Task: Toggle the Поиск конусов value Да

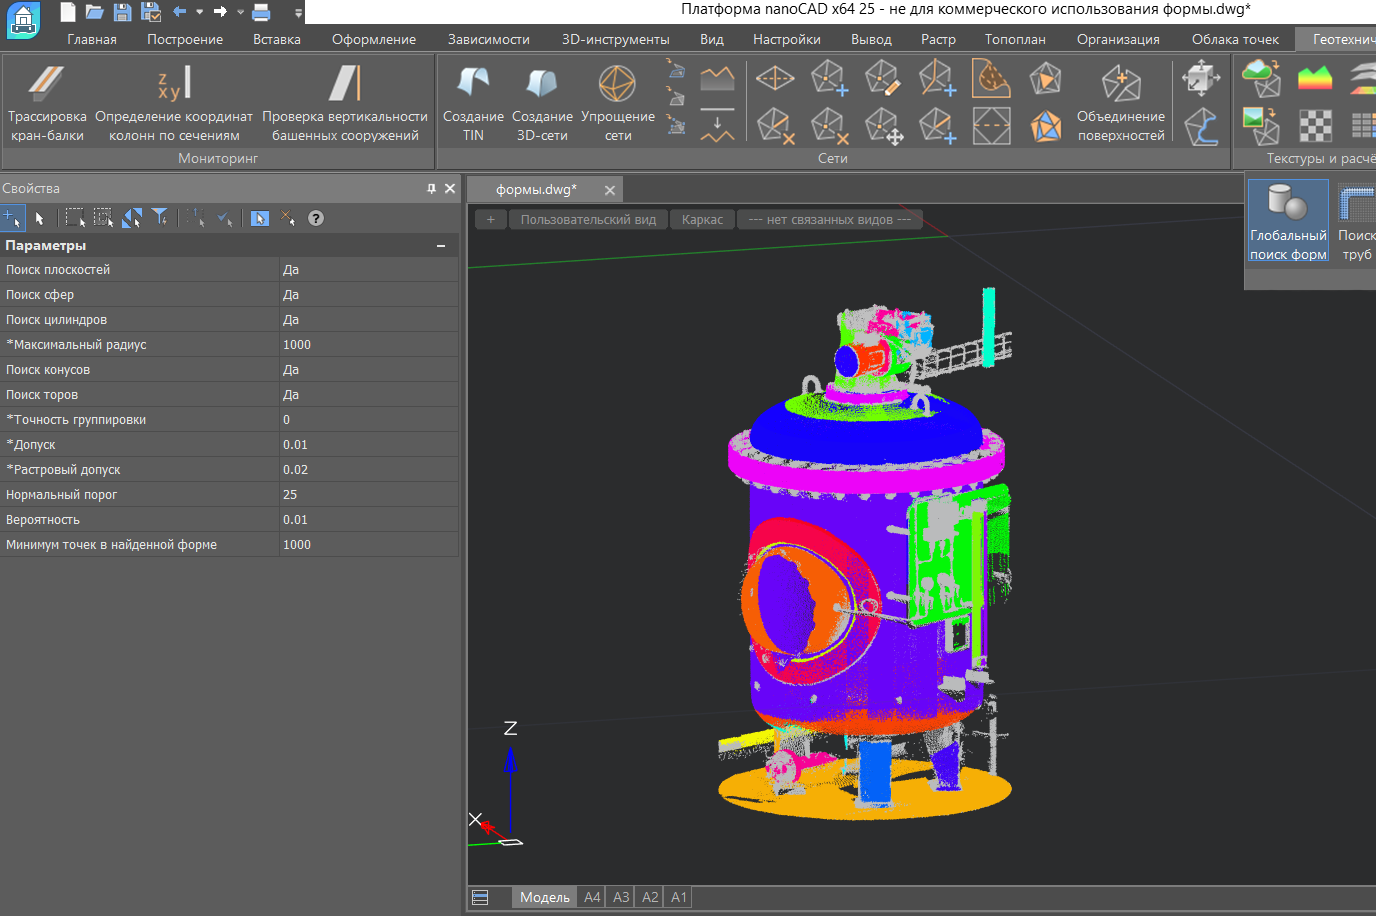Action: pos(368,370)
